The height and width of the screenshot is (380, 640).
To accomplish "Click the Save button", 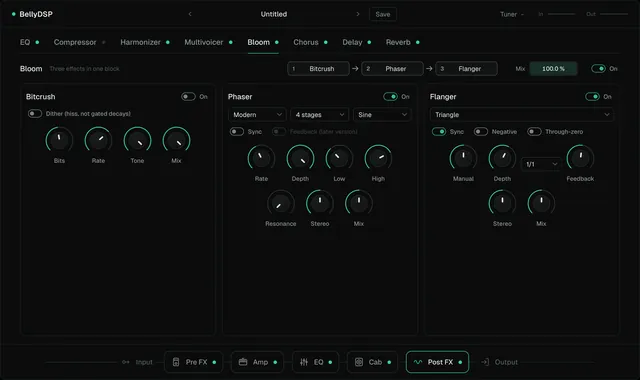I will [383, 14].
